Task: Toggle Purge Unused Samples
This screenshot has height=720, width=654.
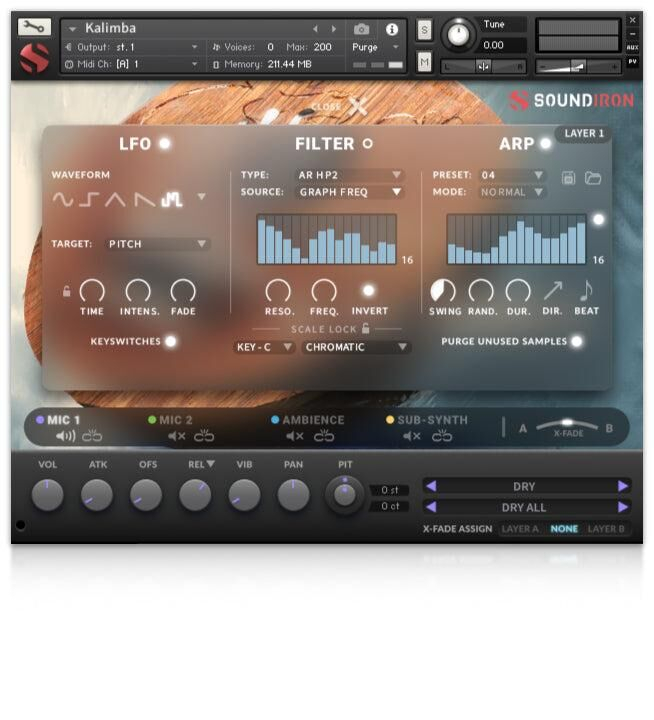Action: pyautogui.click(x=577, y=341)
